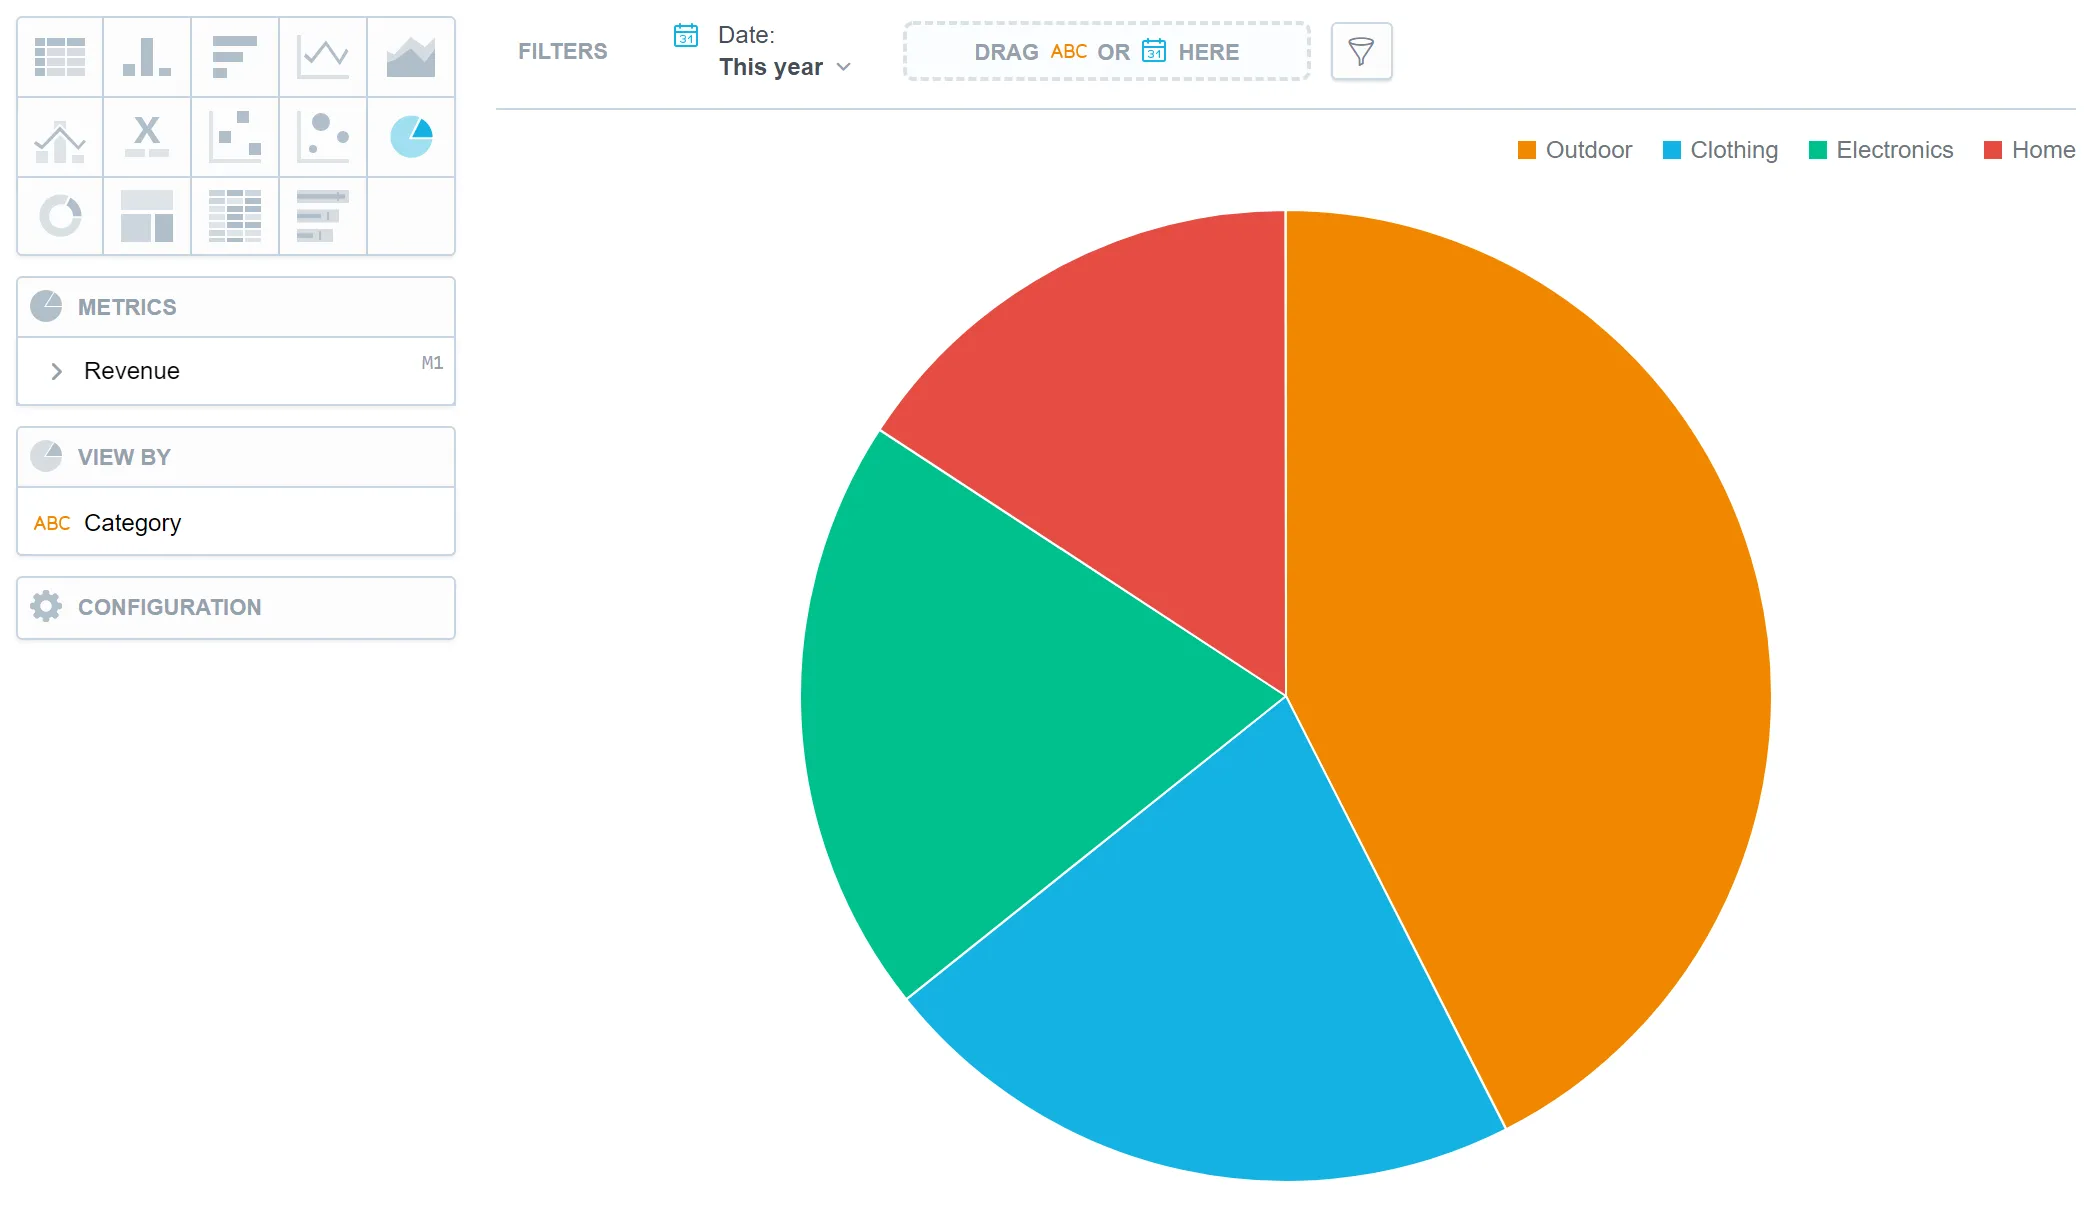Open the This year date dropdown
The image size is (2092, 1218).
click(785, 66)
